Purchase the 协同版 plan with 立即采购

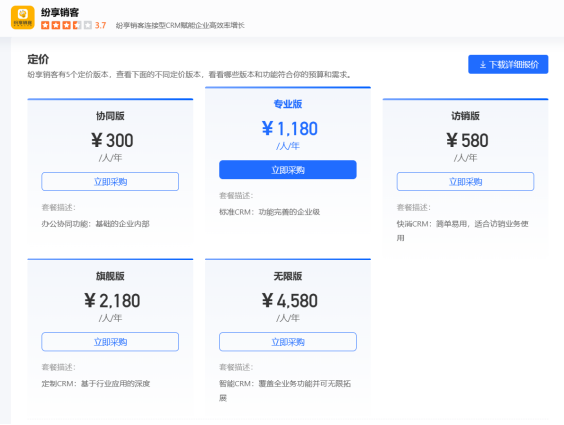click(x=110, y=182)
